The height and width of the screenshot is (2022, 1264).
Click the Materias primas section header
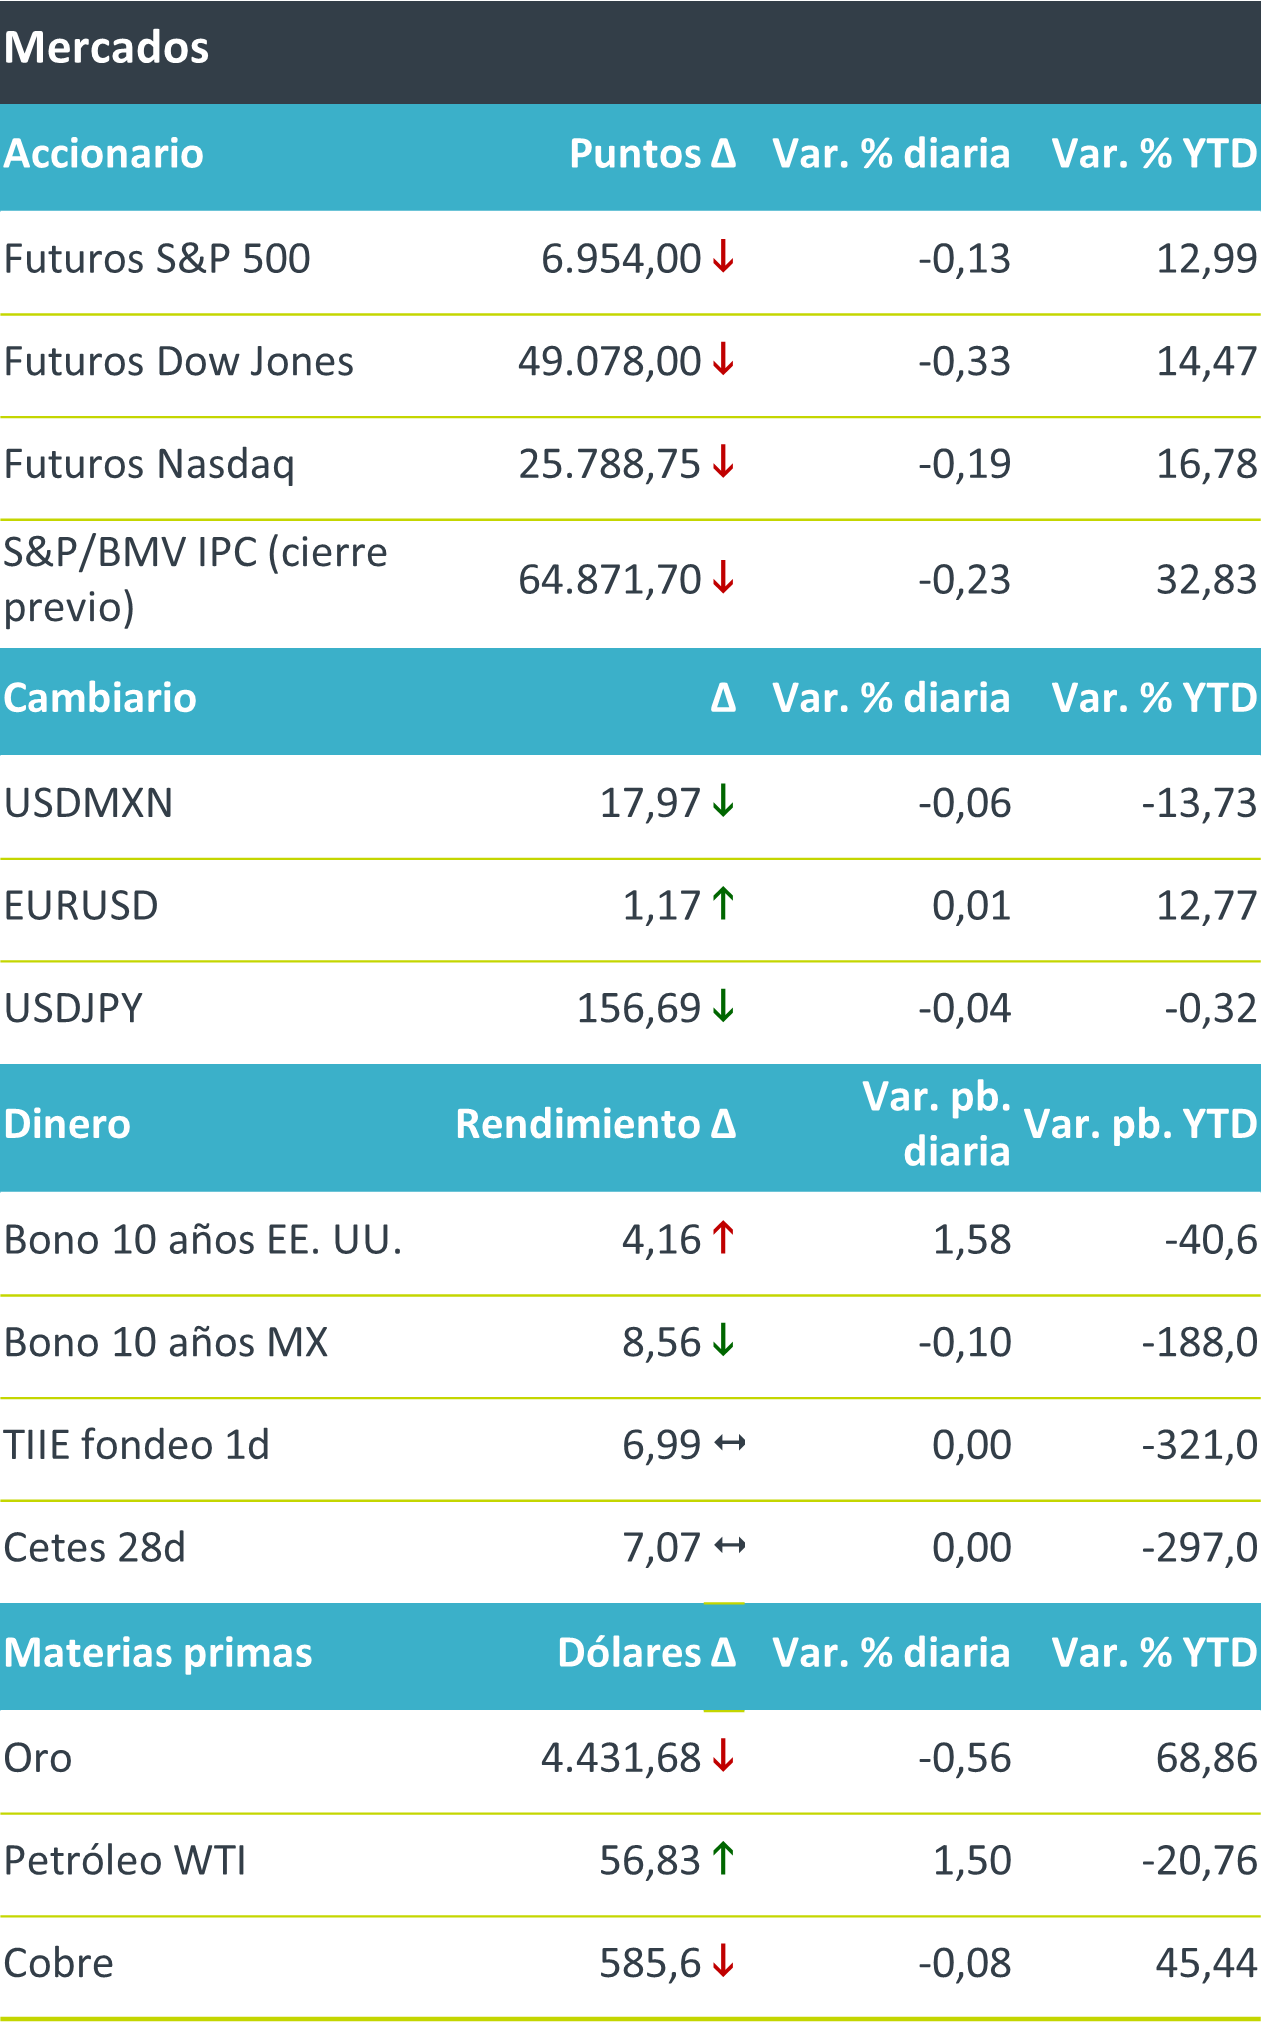158,1653
